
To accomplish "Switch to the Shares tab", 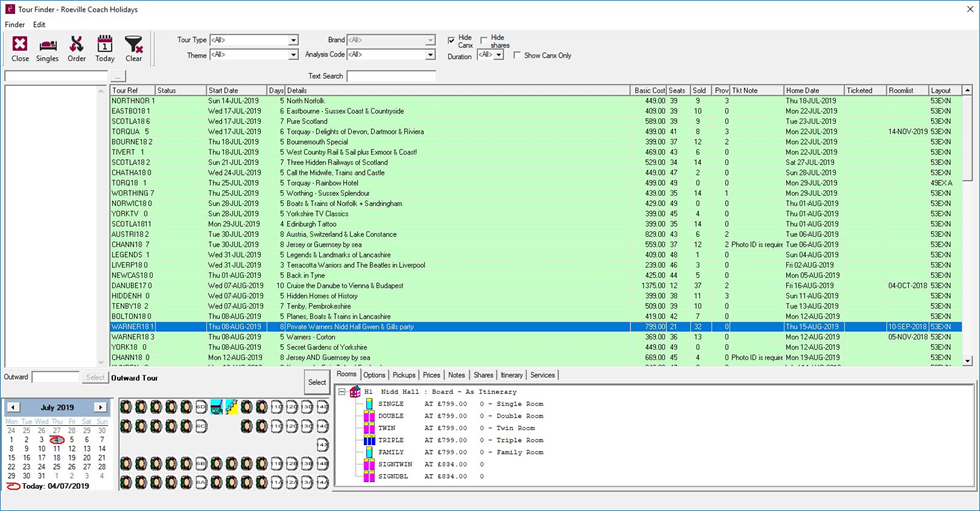I will pos(483,375).
